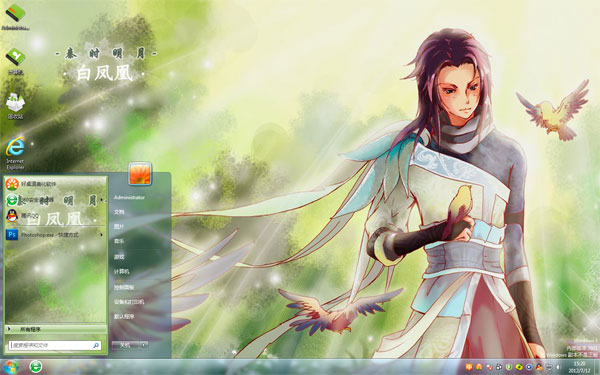Launch Internet Explorer from the desktop
Screen dimensions: 600x375
(x=15, y=153)
